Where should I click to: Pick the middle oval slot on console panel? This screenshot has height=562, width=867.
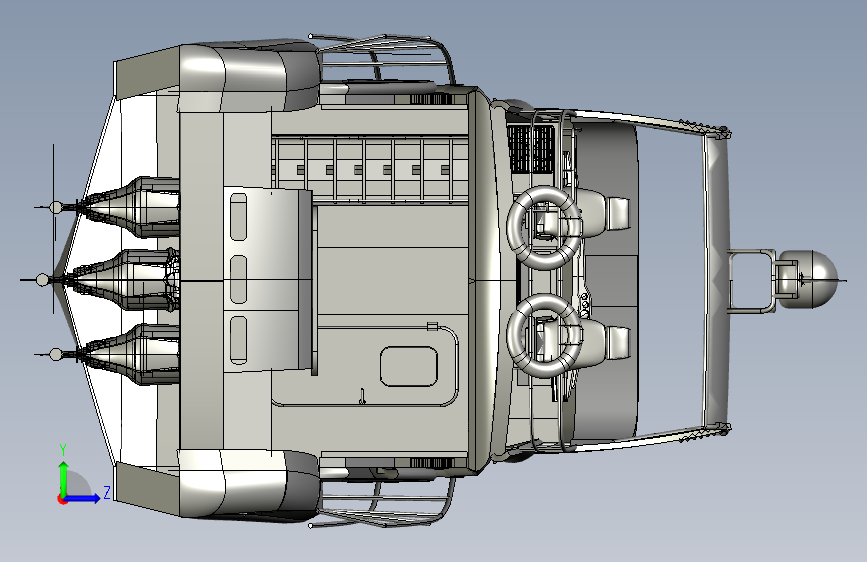[x=238, y=279]
